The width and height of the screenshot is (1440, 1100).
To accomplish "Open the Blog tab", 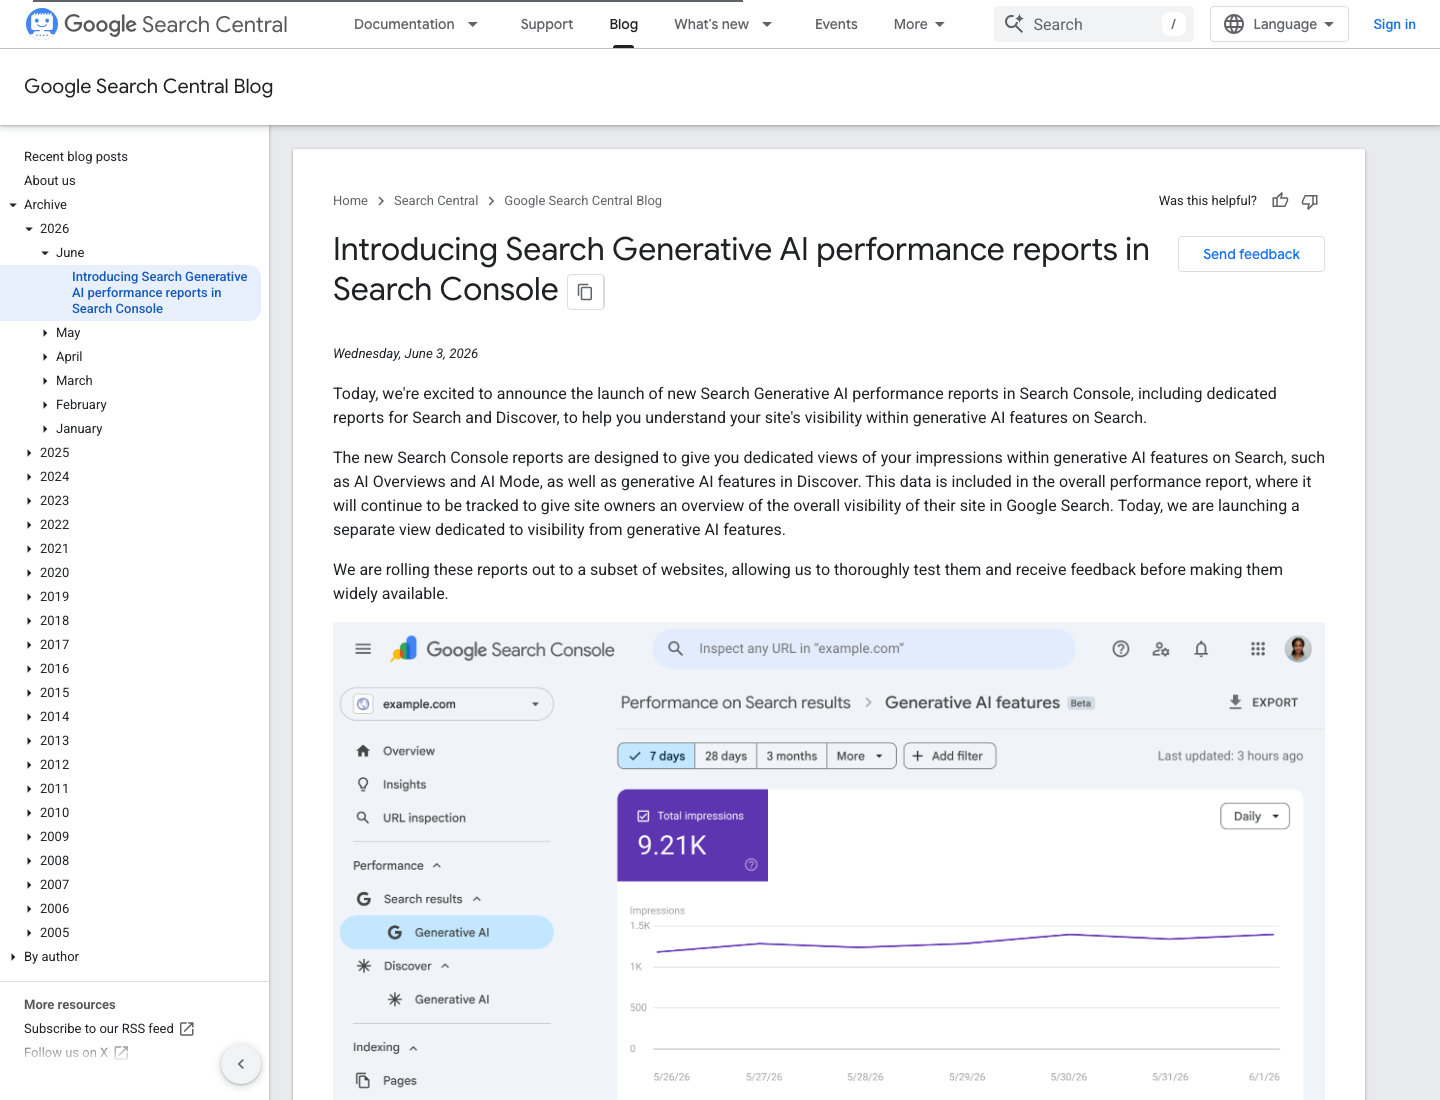I will tap(624, 24).
